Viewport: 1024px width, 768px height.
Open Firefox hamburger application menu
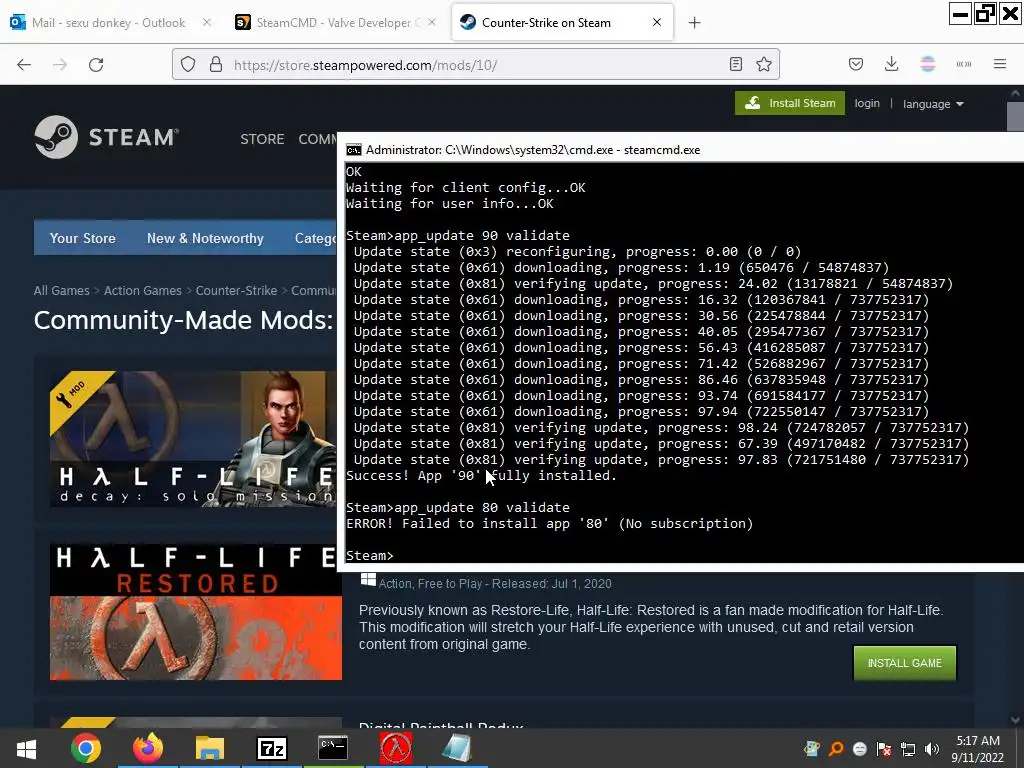999,64
